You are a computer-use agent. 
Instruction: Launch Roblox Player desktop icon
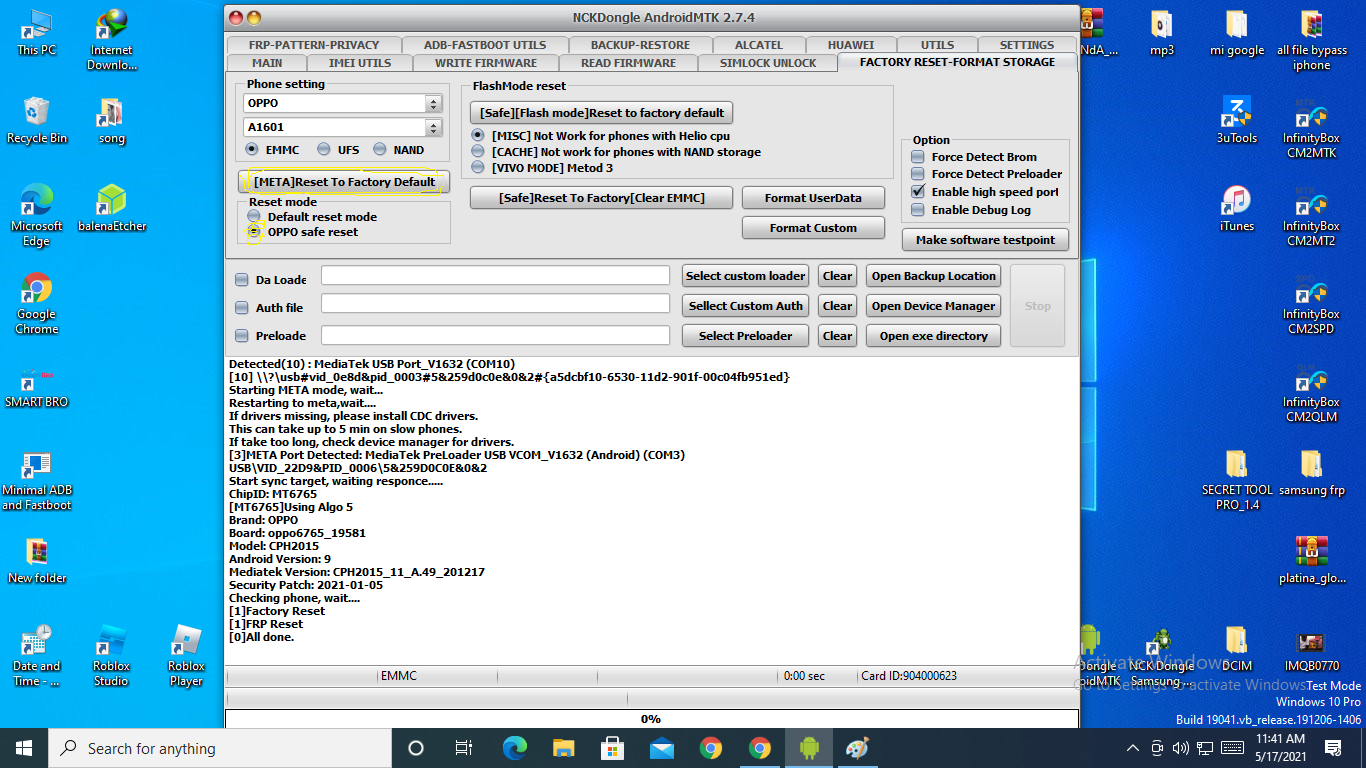[x=186, y=656]
